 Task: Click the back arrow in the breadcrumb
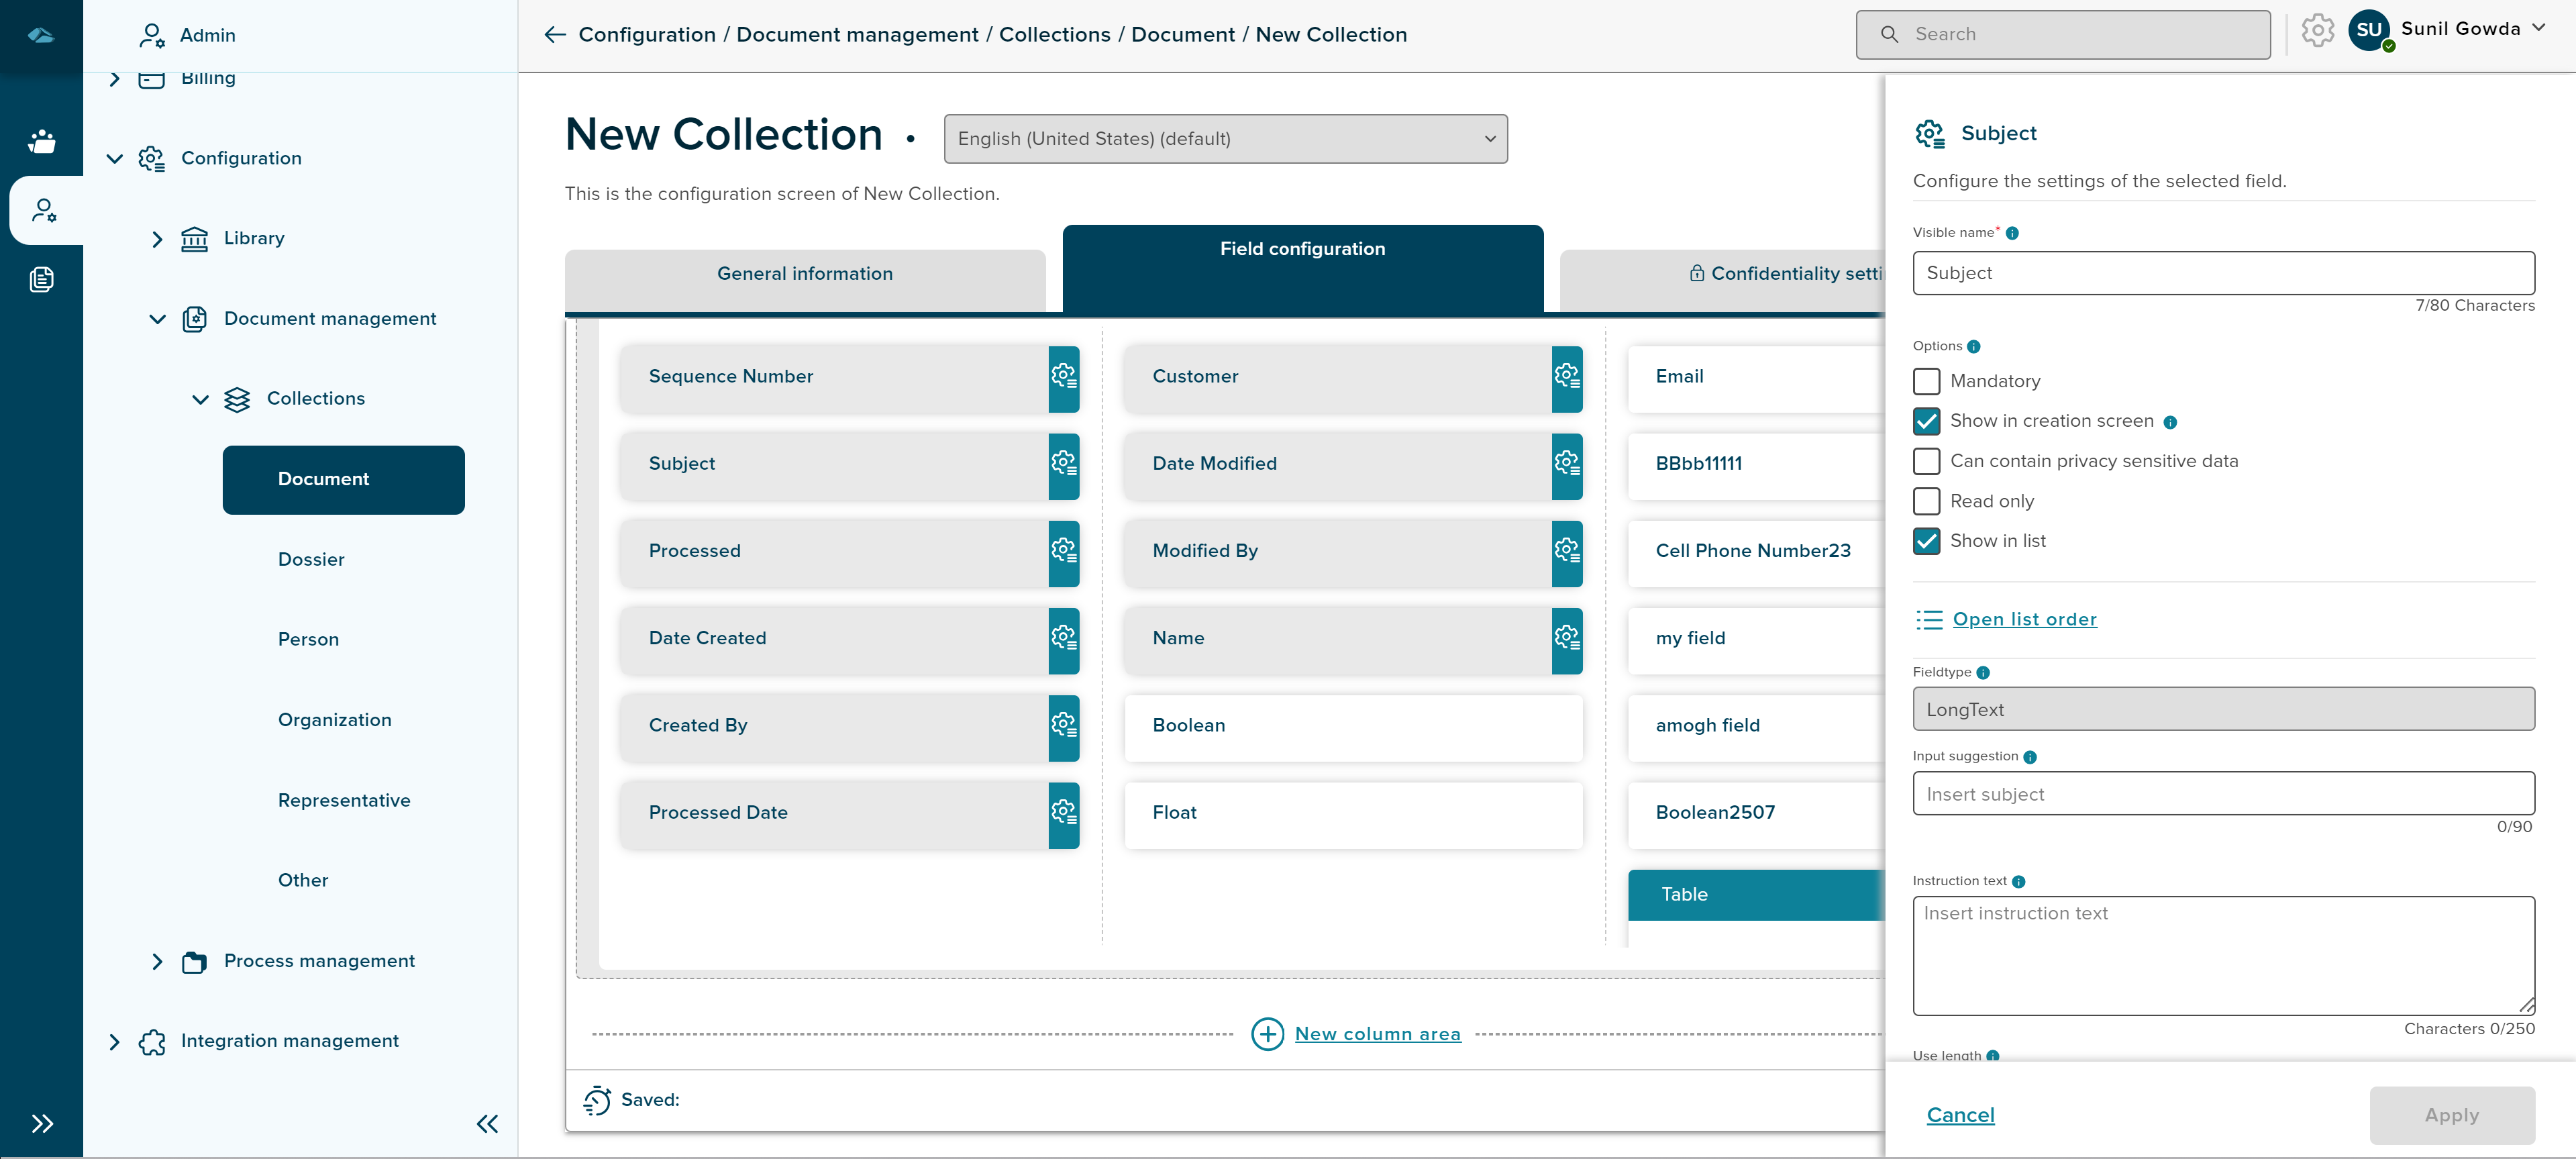point(554,35)
